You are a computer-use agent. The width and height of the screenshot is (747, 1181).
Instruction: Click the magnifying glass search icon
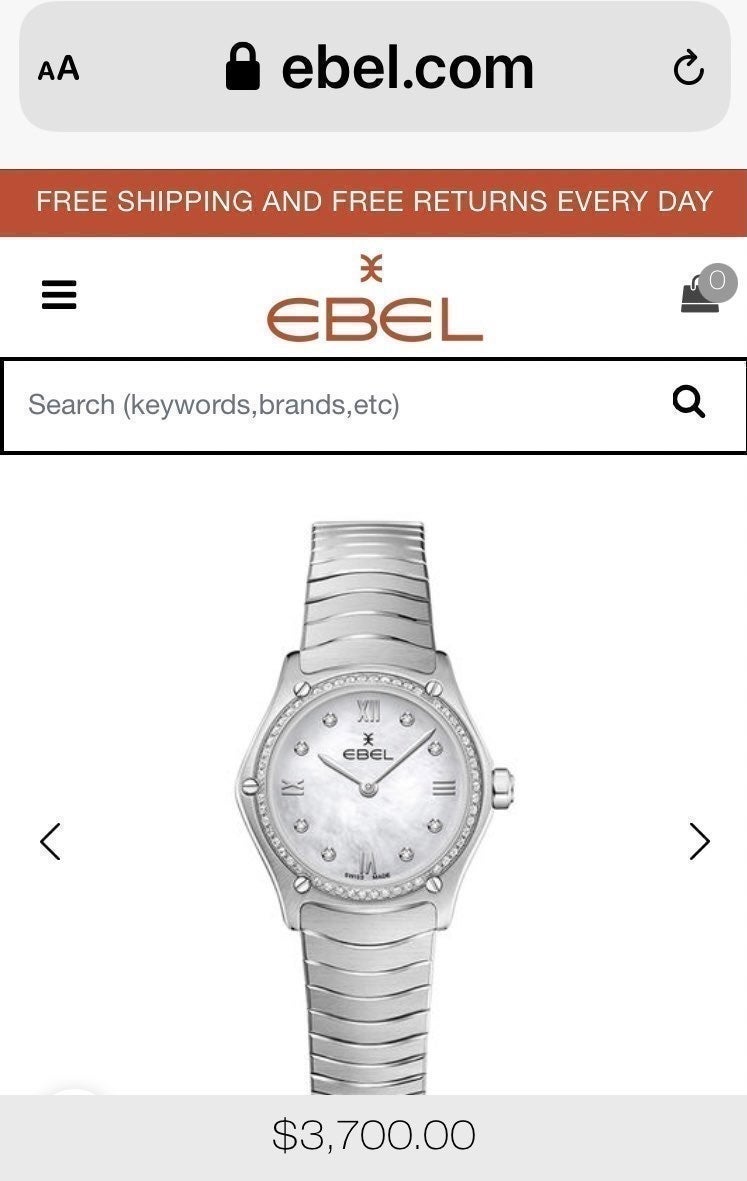(x=688, y=402)
